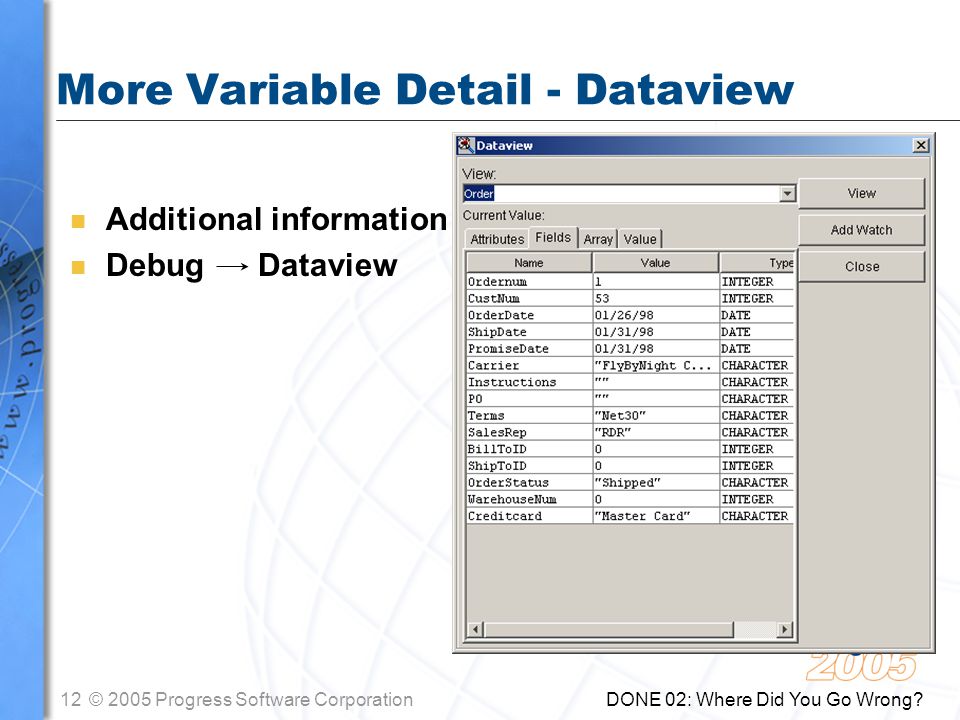Click the Value column header
Image resolution: width=960 pixels, height=720 pixels.
tap(655, 263)
